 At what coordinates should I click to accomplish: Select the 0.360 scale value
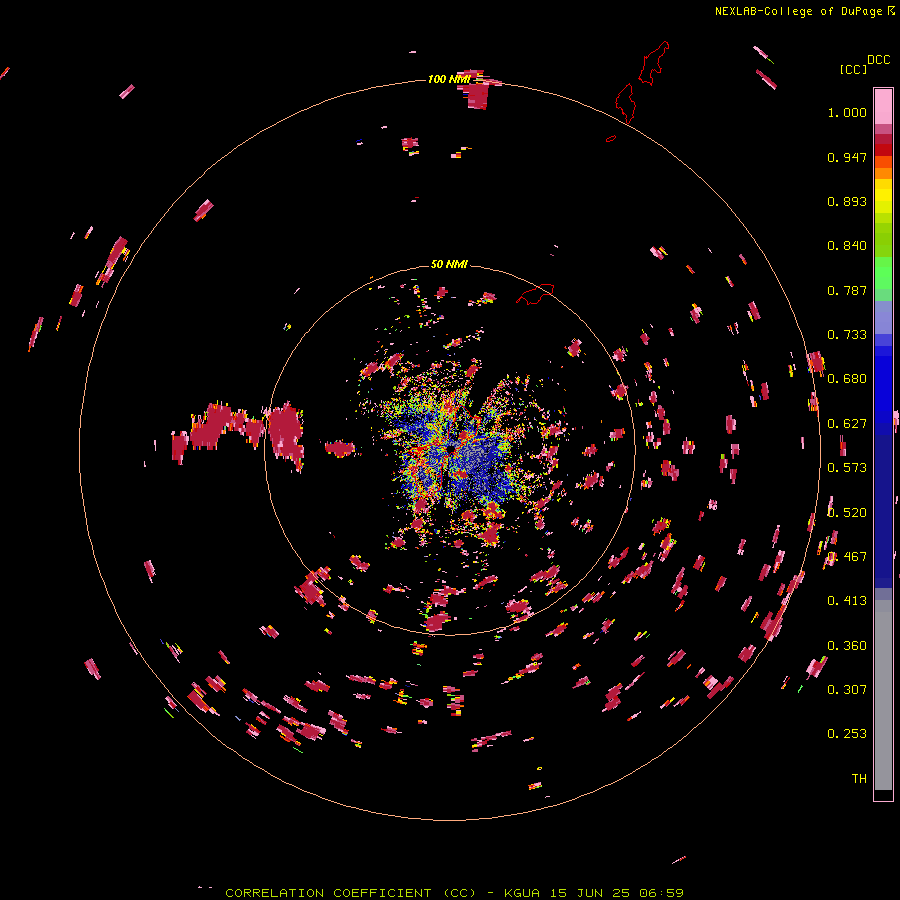(x=847, y=646)
